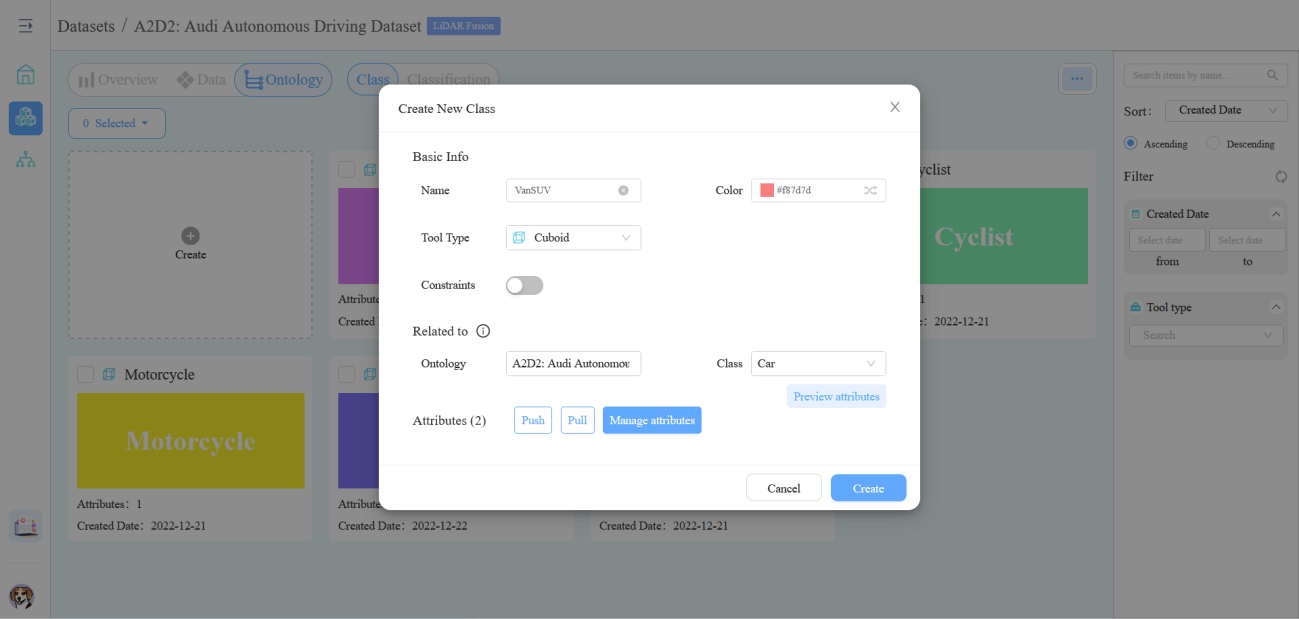This screenshot has height=619, width=1299.
Task: Click the refresh icon next to Filter
Action: (1281, 177)
